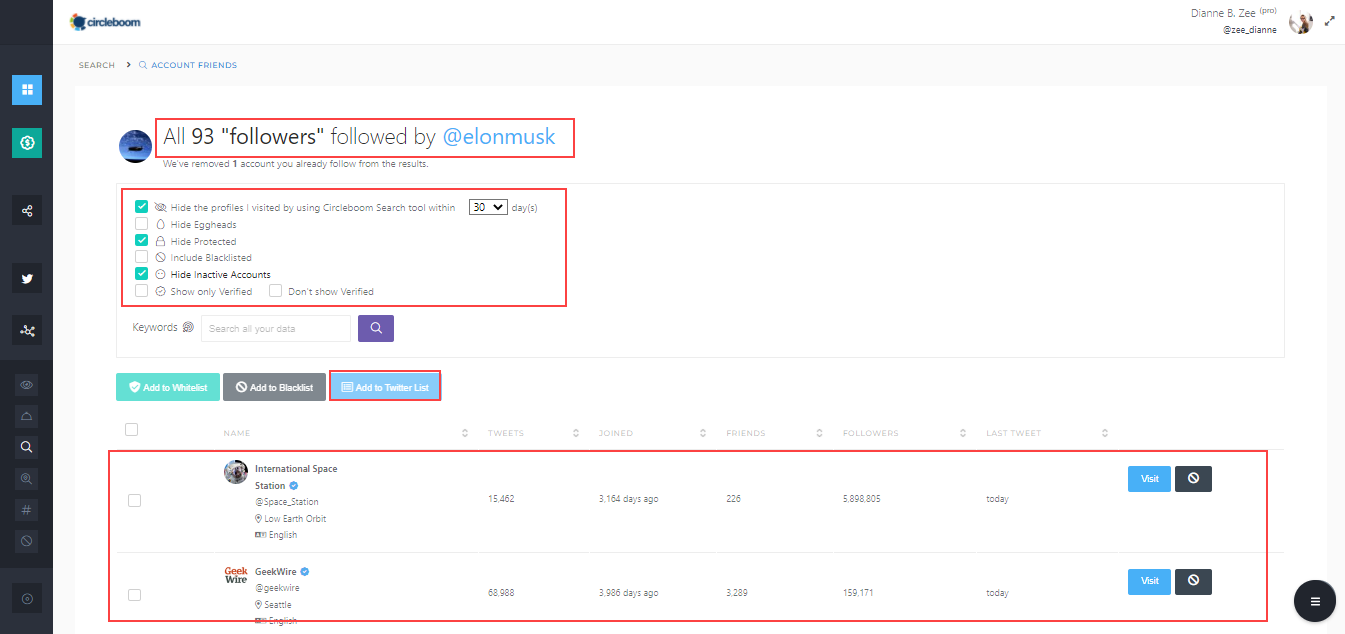1345x634 pixels.
Task: Sort by the JOINED column arrows
Action: [x=704, y=433]
